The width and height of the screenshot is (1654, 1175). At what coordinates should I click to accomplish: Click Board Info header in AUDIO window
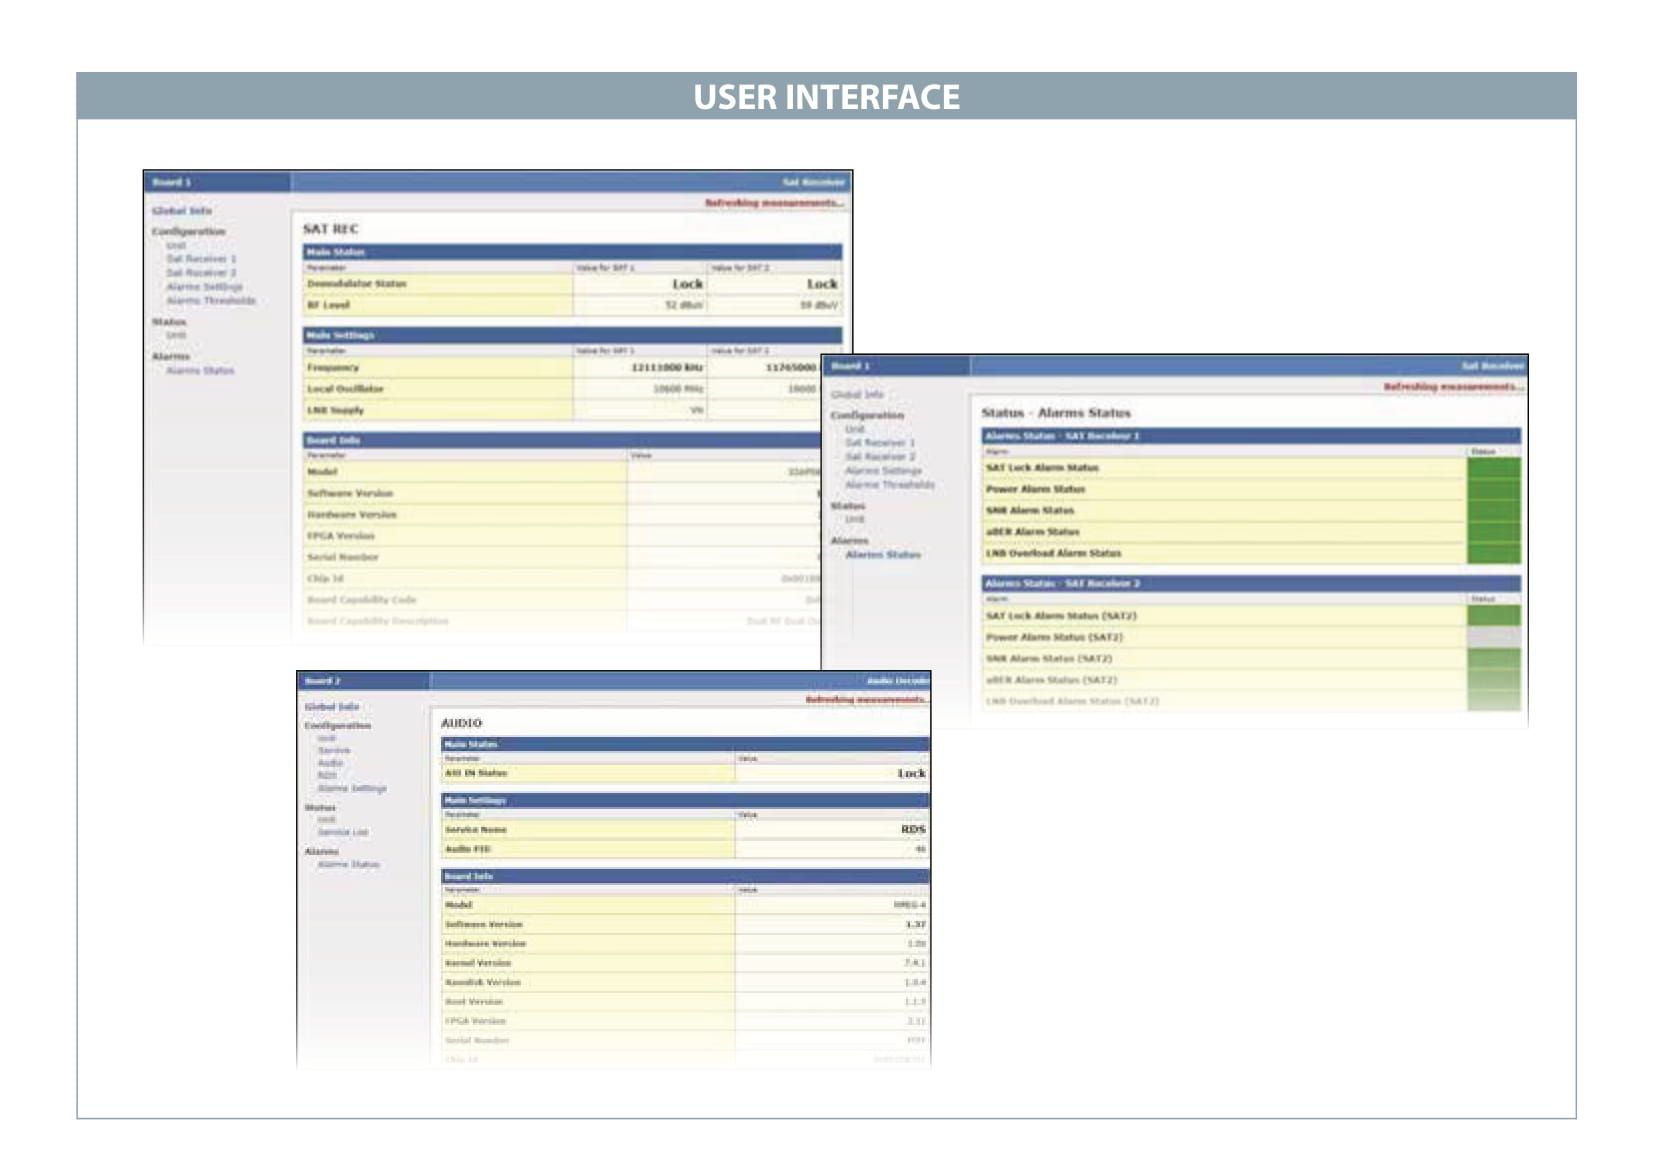(685, 876)
